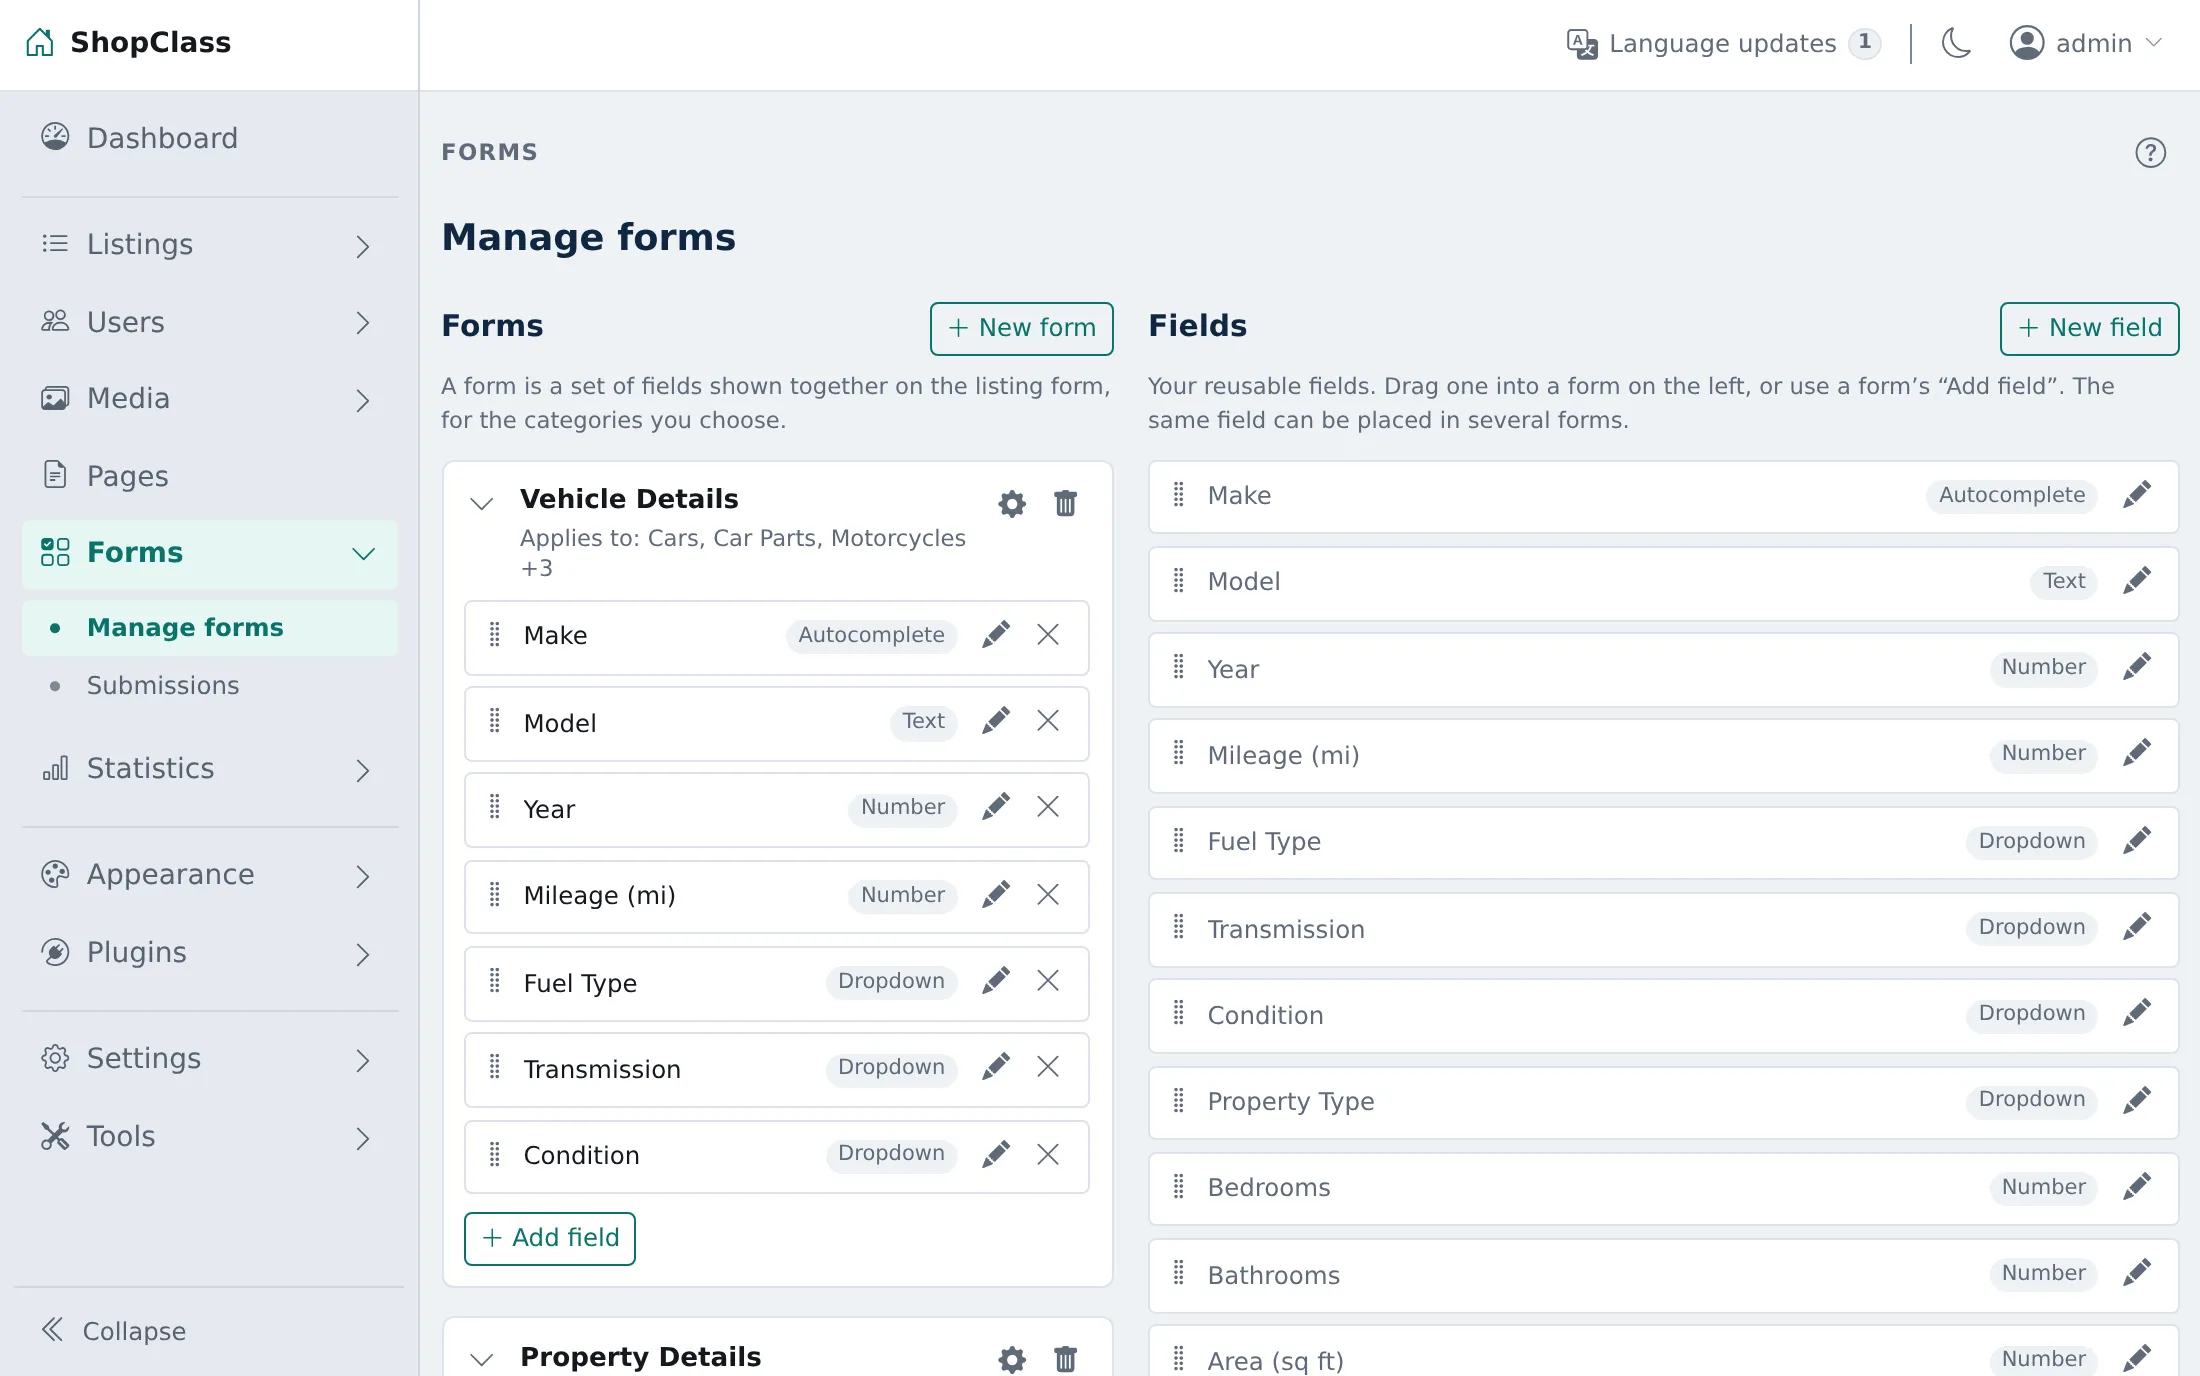Open Vehicle Details form settings gear
The image size is (2200, 1376).
(x=1012, y=503)
